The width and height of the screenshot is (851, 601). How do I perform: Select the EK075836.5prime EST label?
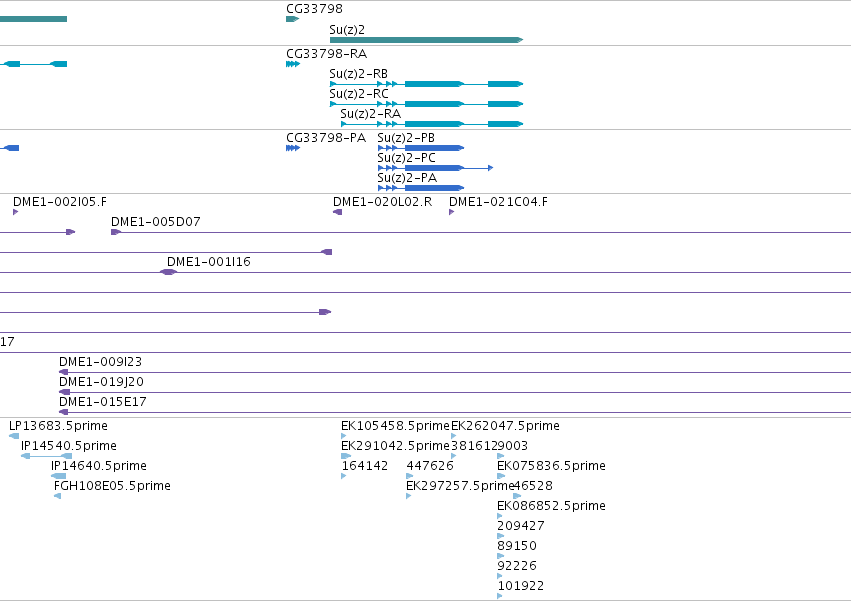[x=551, y=466]
